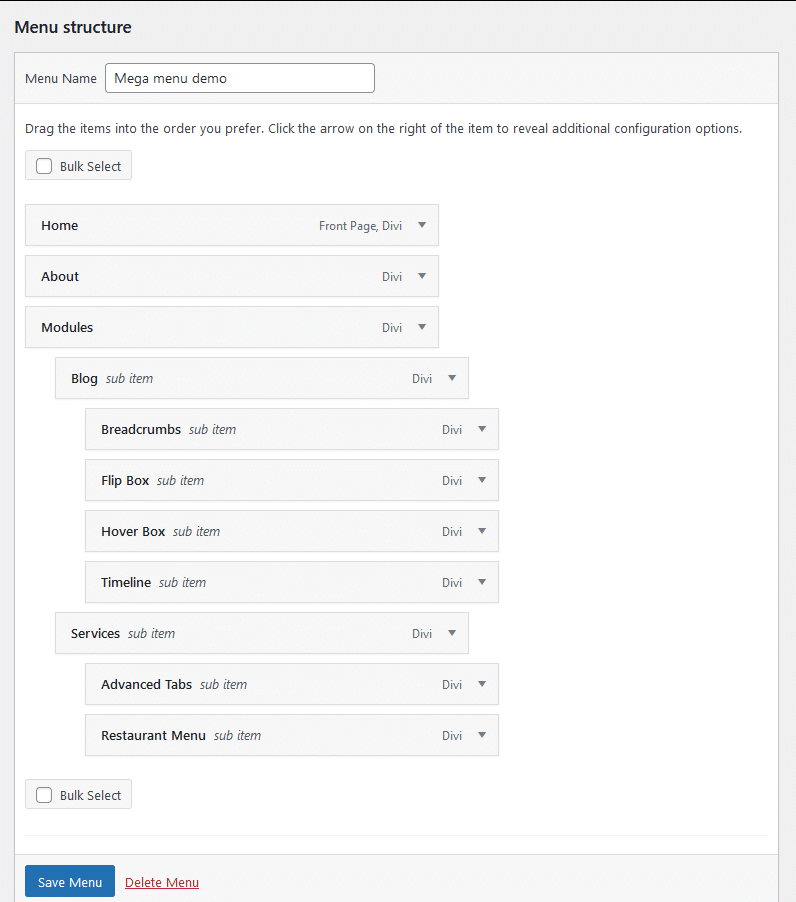
Task: Click the About menu item label
Action: click(x=60, y=276)
